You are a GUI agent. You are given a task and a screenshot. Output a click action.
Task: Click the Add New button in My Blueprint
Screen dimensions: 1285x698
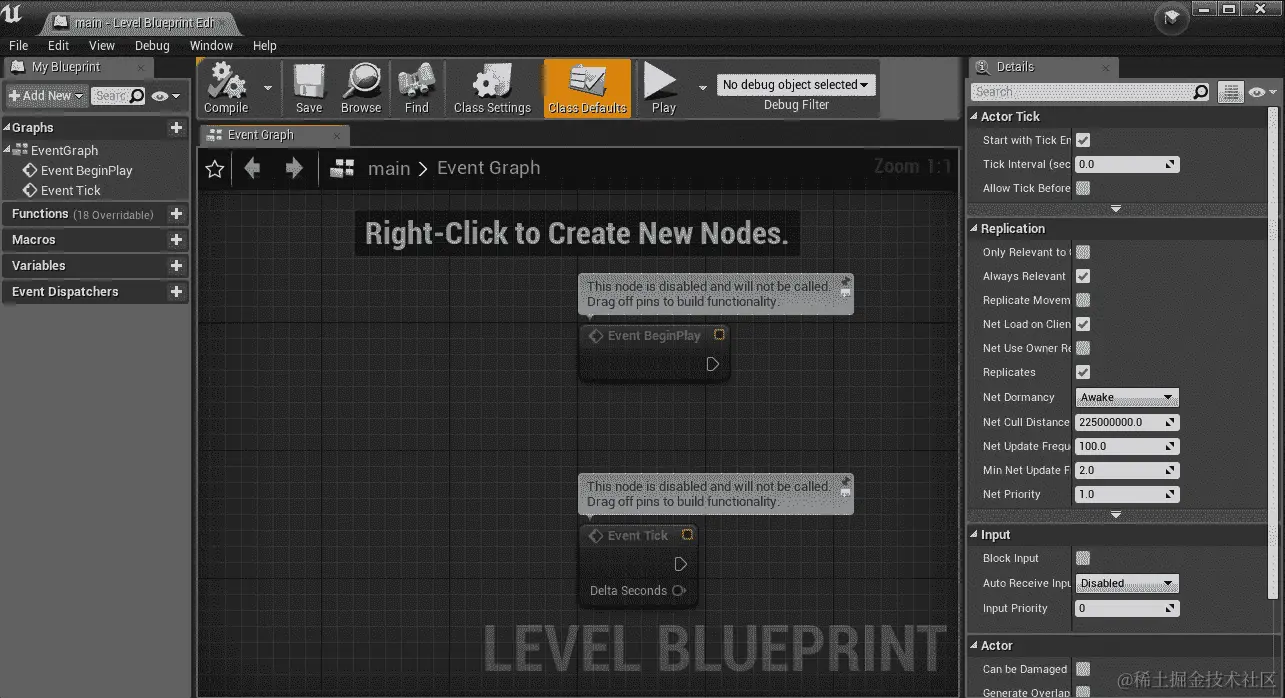point(46,96)
